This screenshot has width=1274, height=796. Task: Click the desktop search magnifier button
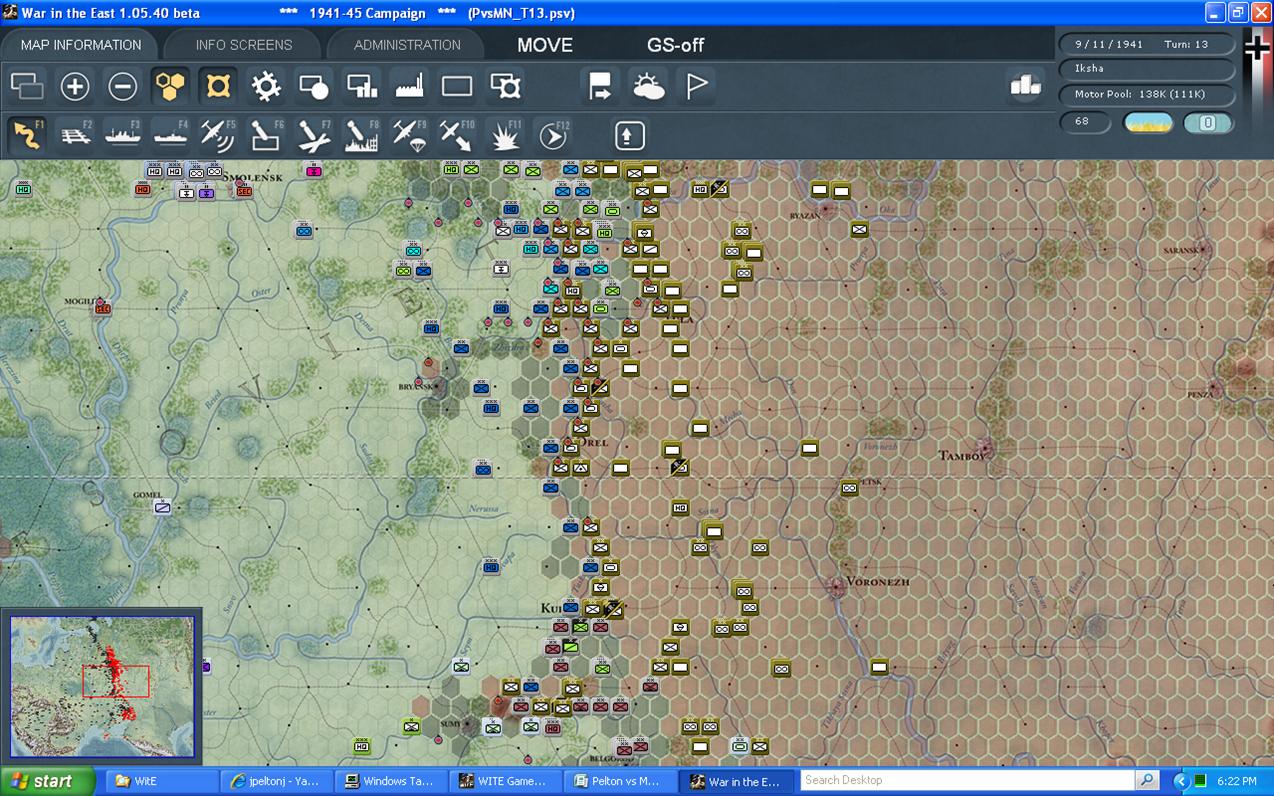pyautogui.click(x=1147, y=780)
